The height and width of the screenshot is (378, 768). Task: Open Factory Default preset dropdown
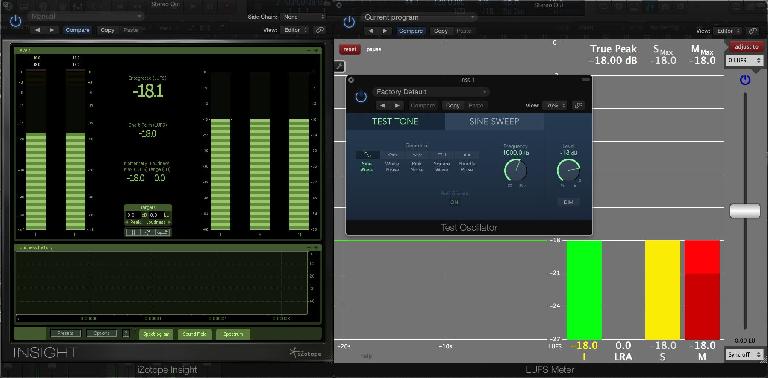click(431, 92)
